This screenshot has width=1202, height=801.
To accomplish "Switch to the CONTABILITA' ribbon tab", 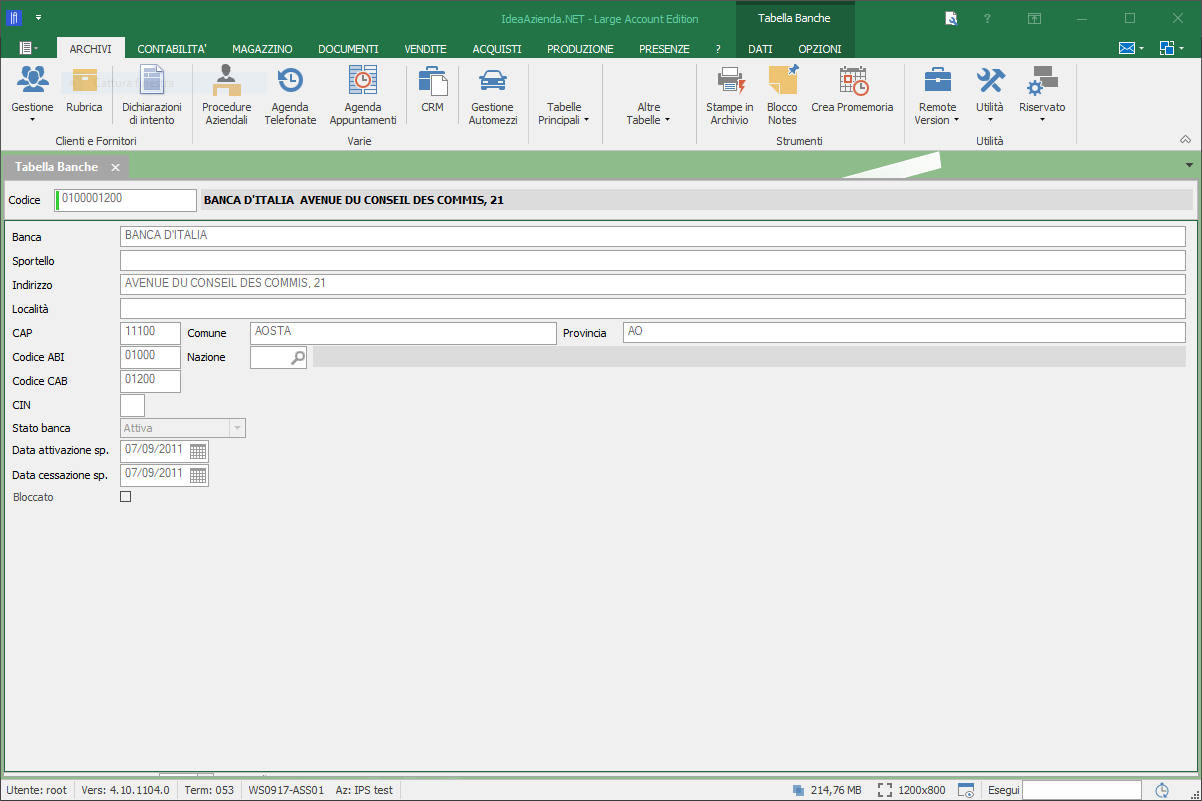I will [x=172, y=48].
